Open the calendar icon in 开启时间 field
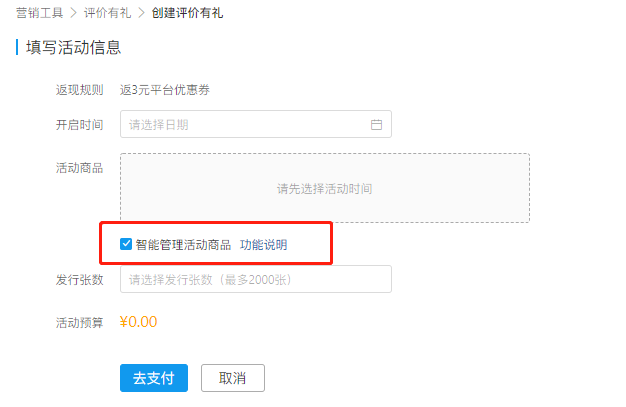 point(376,125)
